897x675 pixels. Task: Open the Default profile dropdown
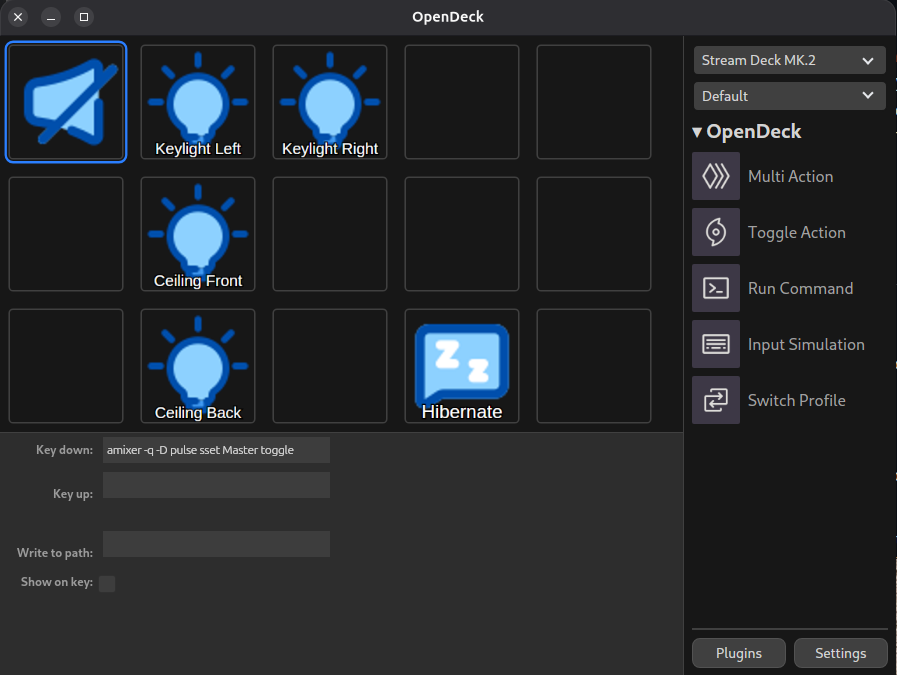tap(789, 96)
